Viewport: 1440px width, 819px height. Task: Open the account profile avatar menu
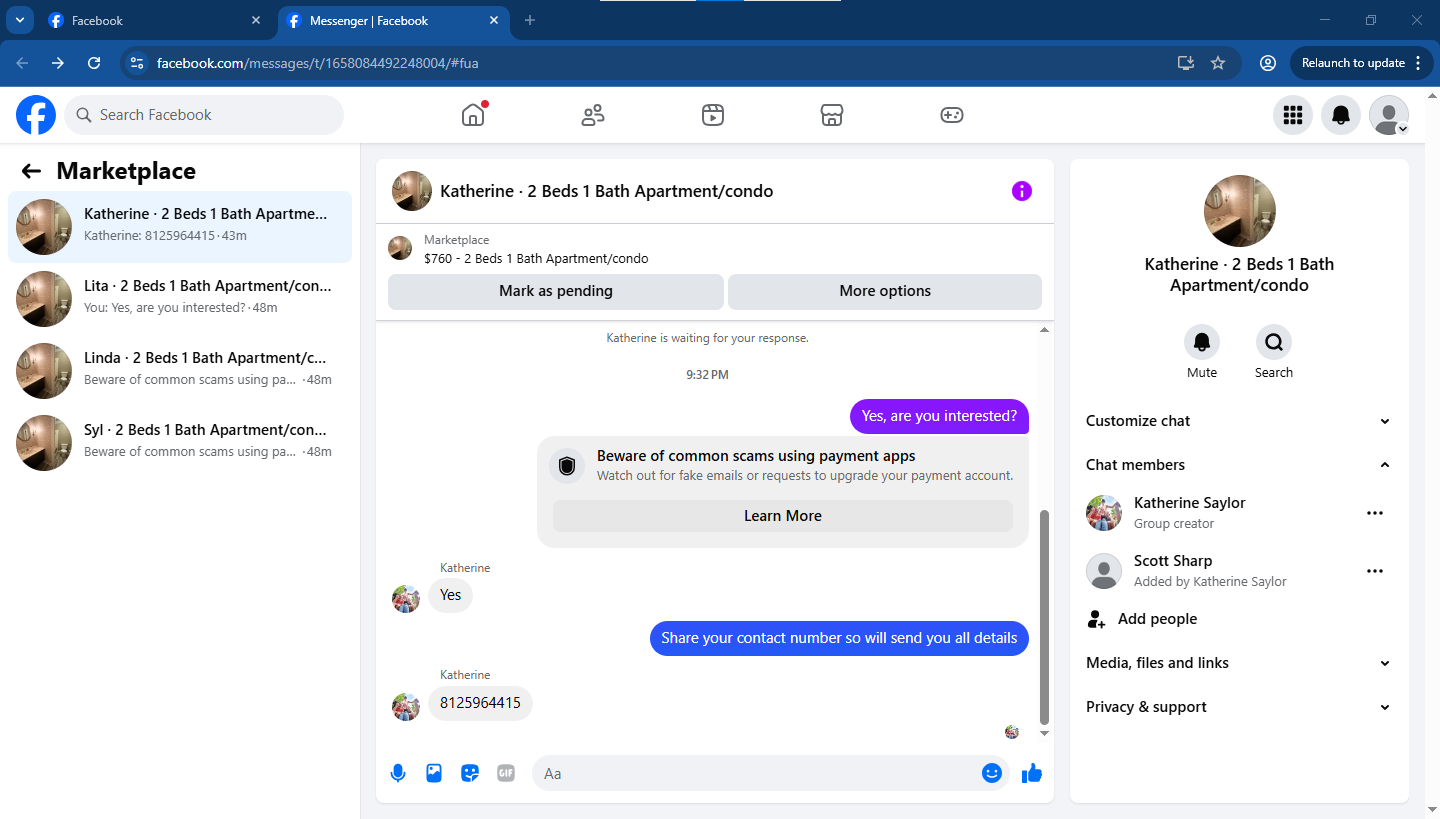pos(1389,115)
